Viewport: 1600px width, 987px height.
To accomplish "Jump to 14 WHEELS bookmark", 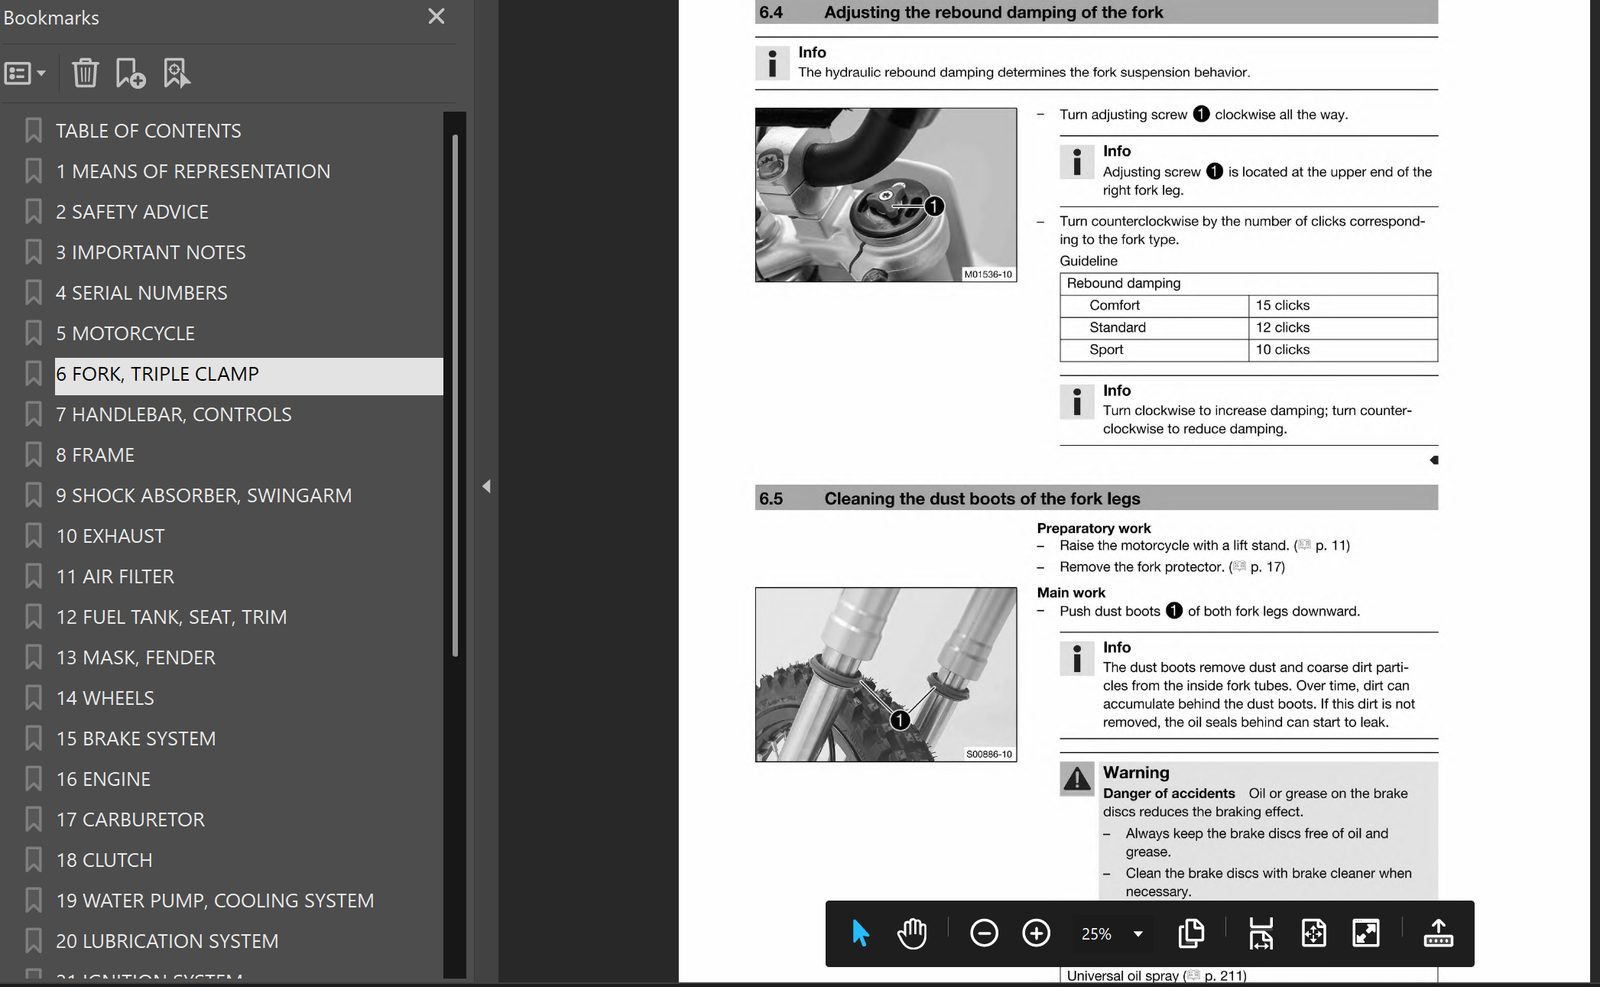I will [x=105, y=698].
